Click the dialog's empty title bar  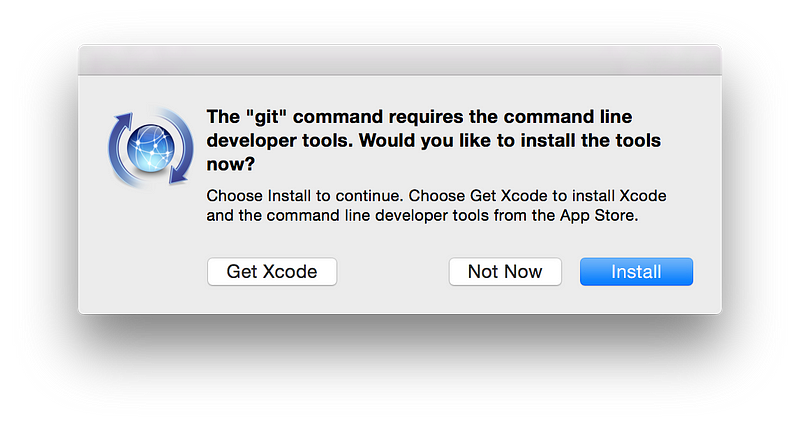[400, 59]
